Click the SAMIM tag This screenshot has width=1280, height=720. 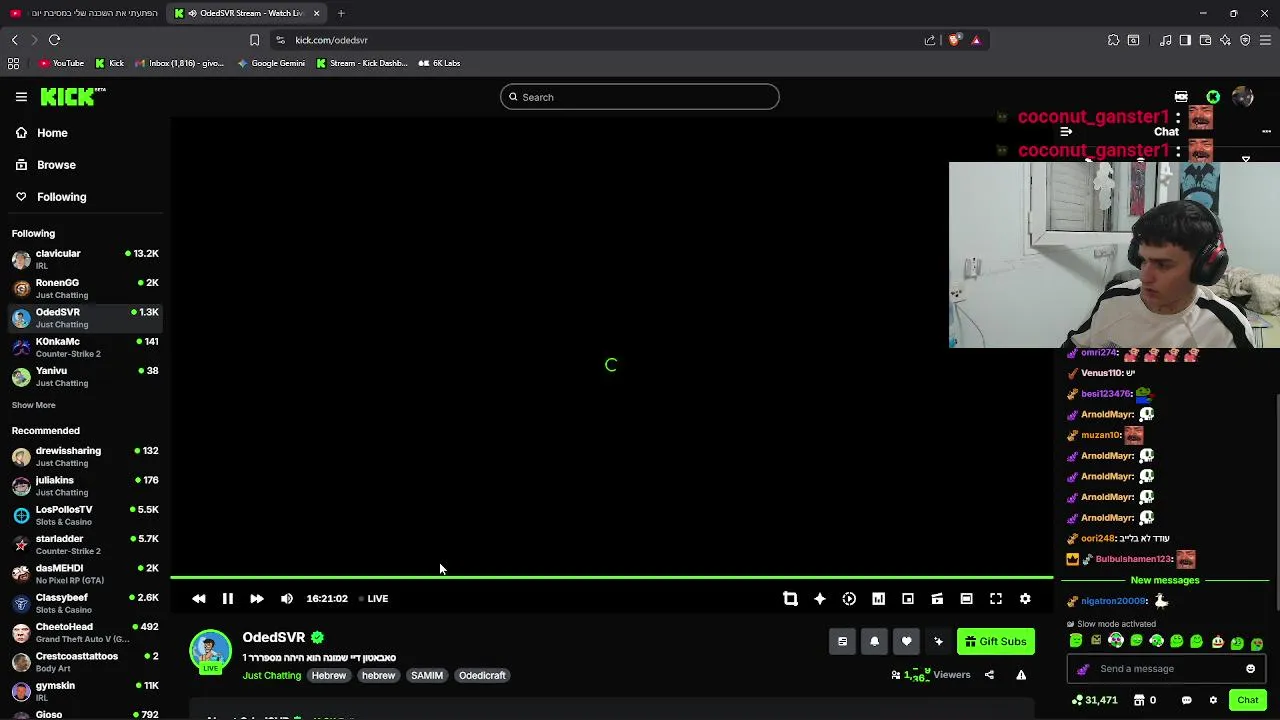tap(427, 676)
